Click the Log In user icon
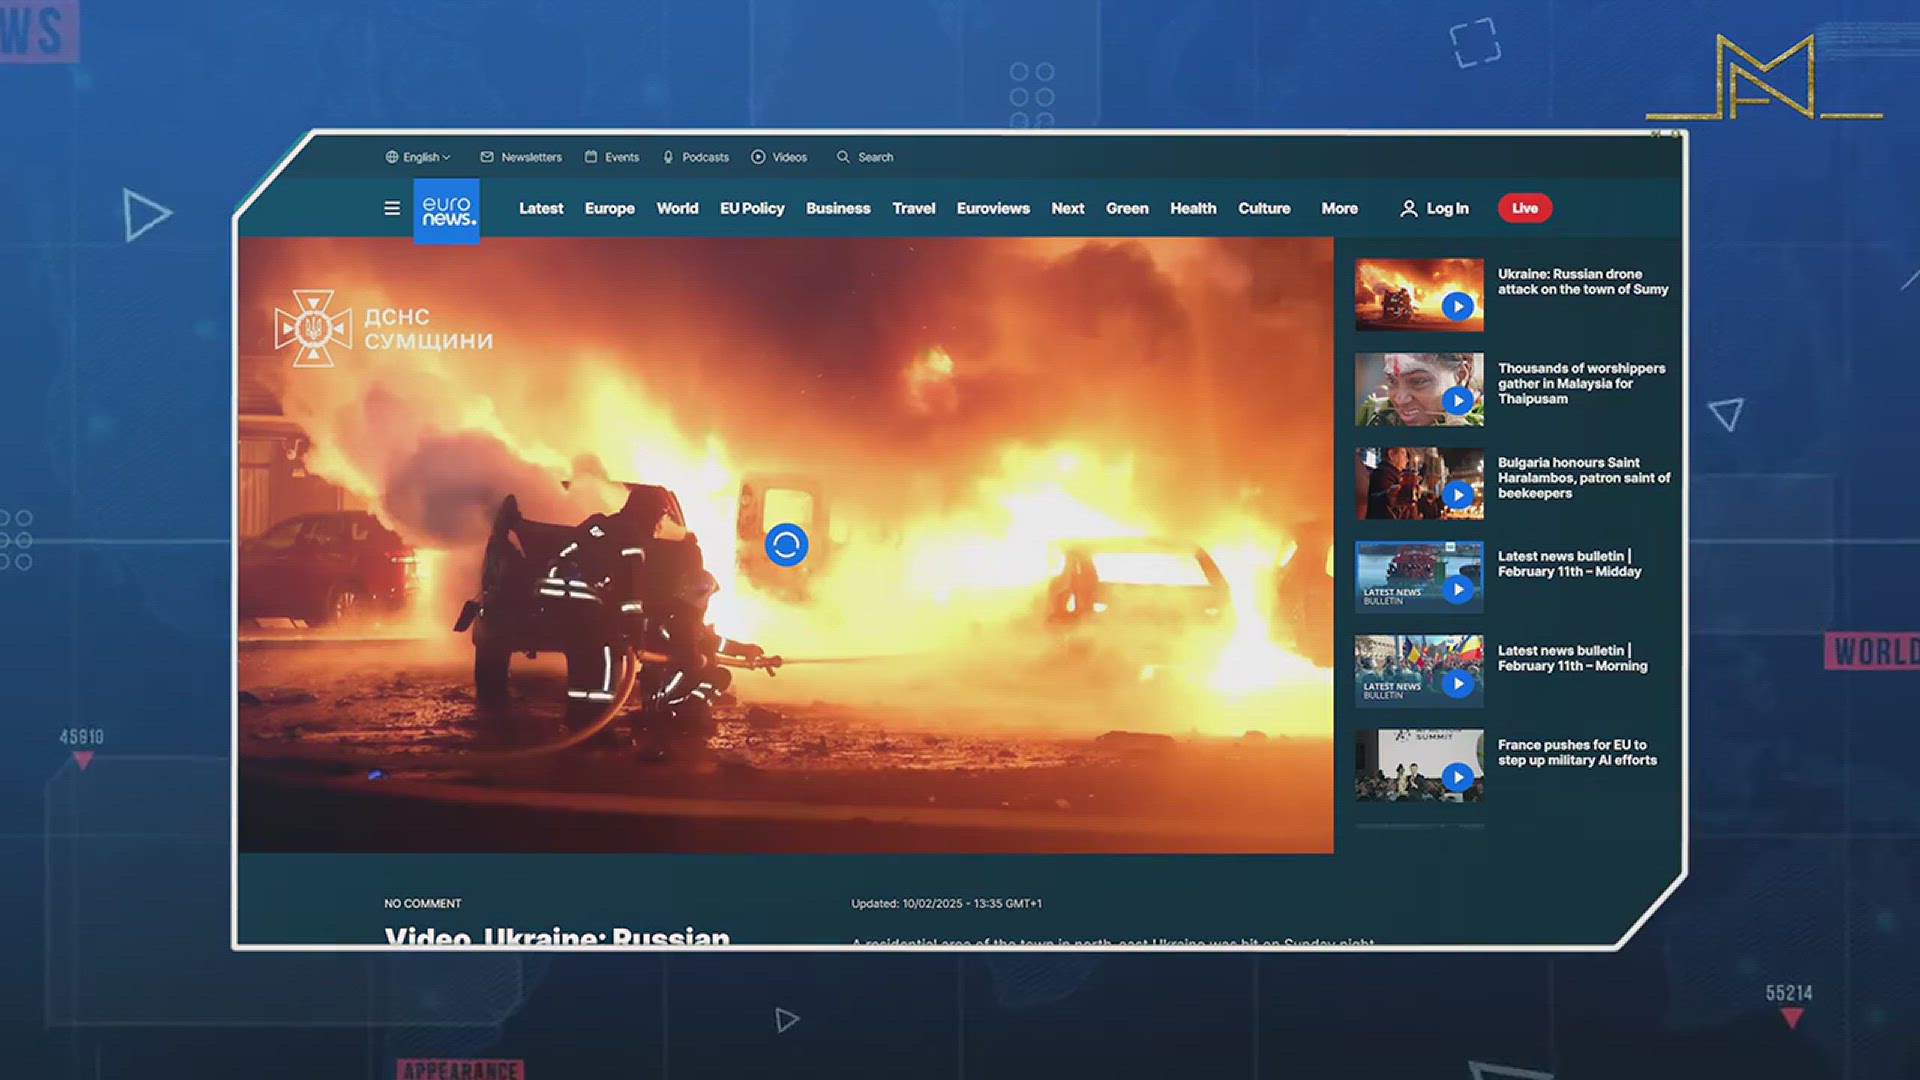1920x1080 pixels. pos(1408,208)
